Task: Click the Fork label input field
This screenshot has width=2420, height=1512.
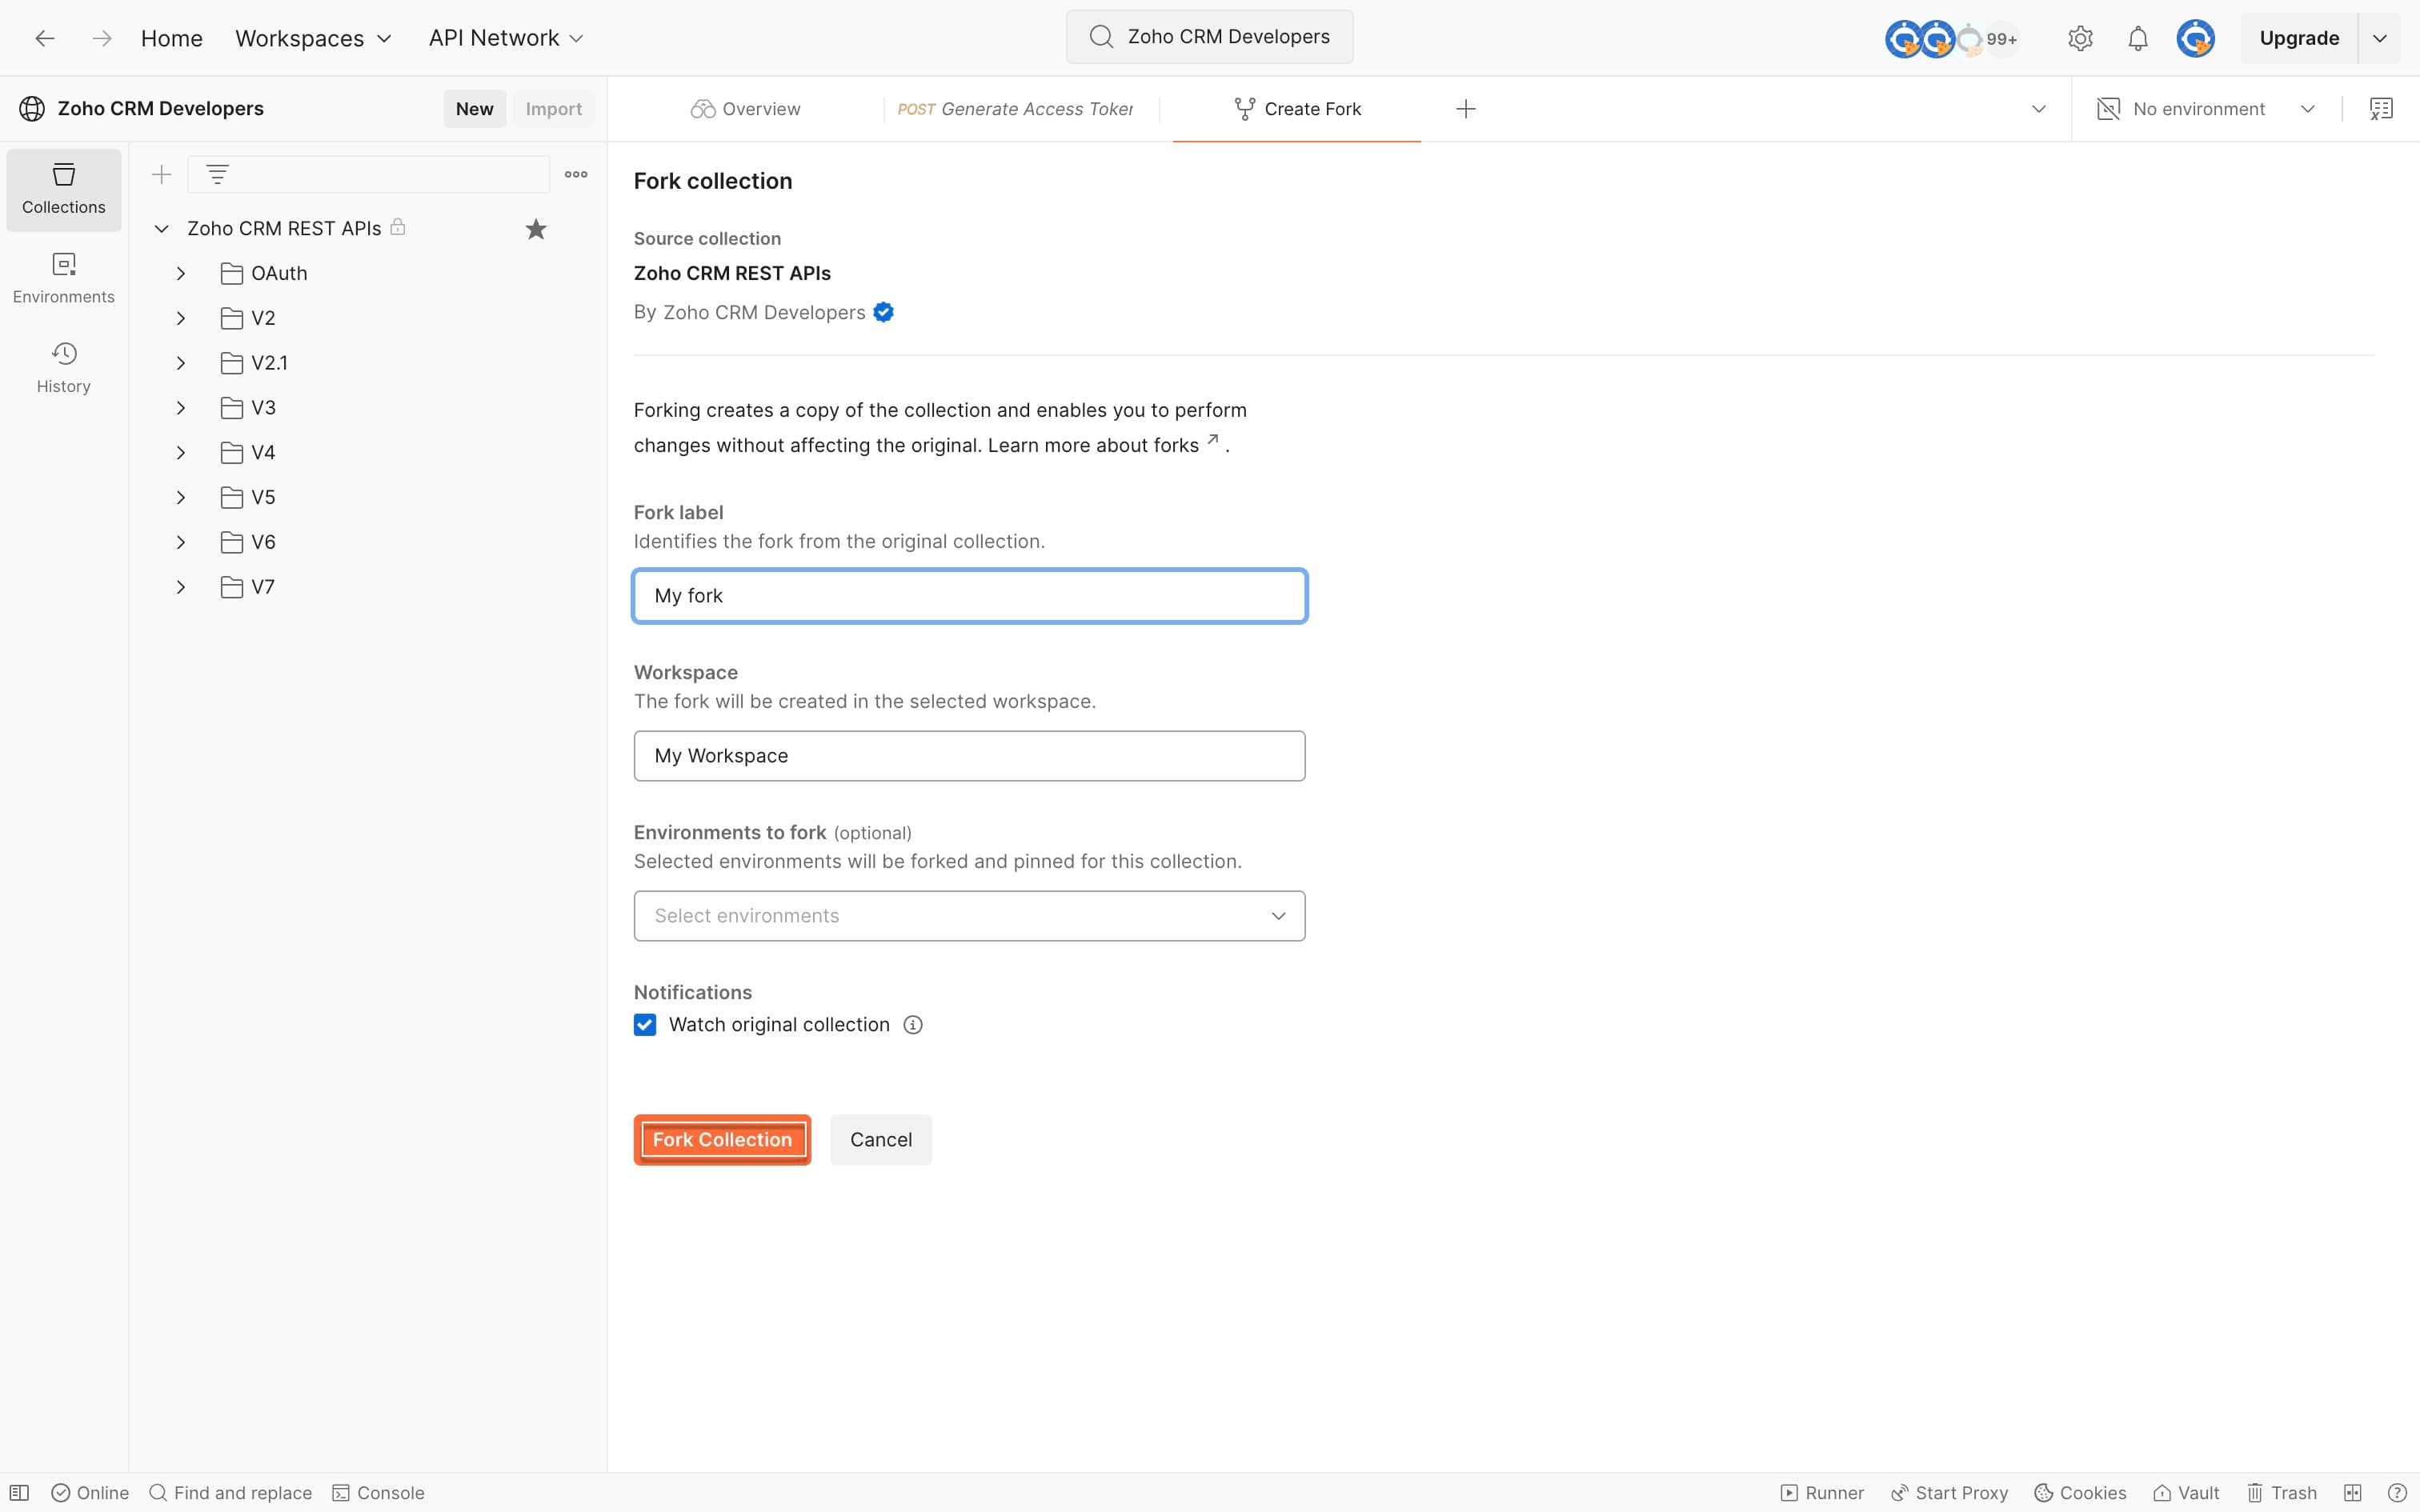Action: pyautogui.click(x=969, y=596)
